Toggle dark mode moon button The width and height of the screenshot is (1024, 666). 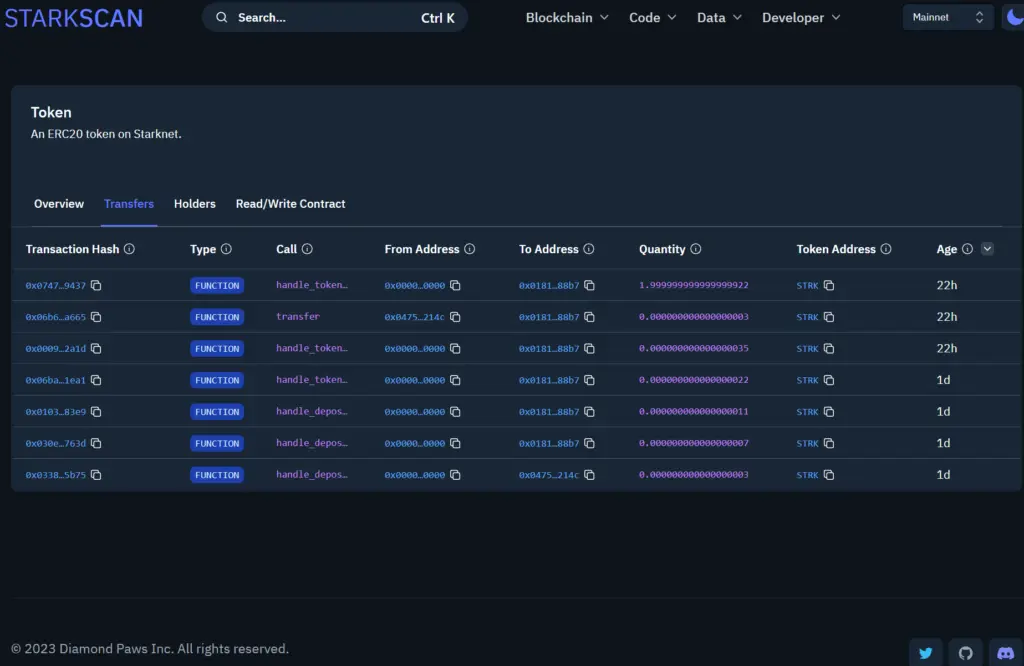click(x=1013, y=17)
